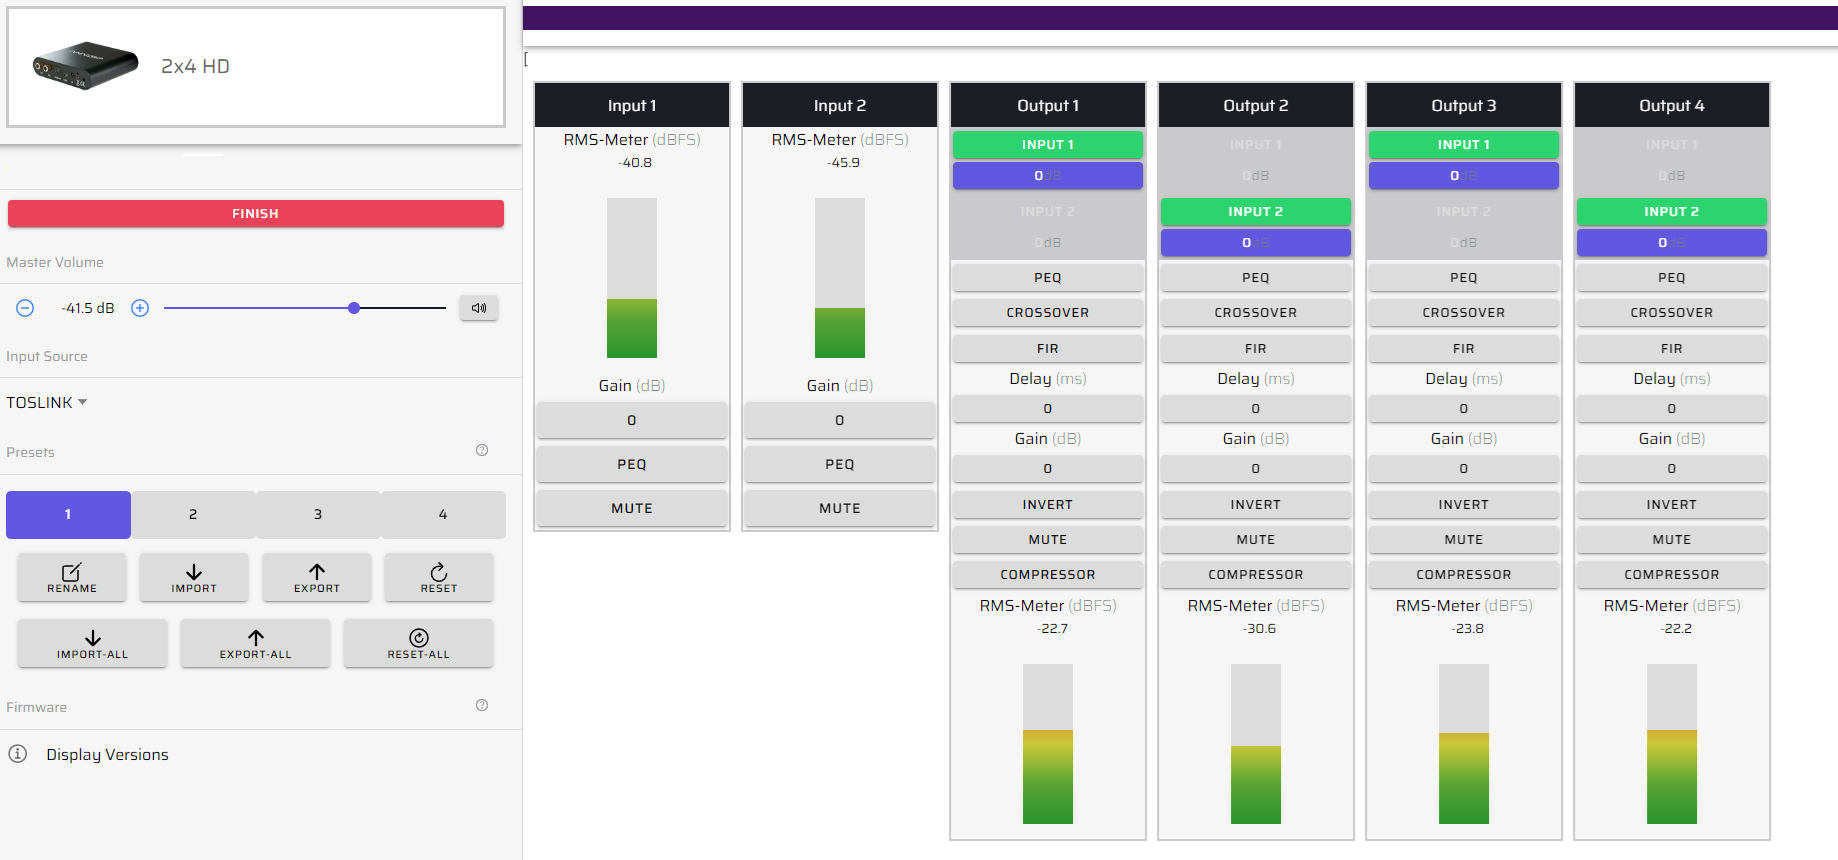This screenshot has width=1838, height=860.
Task: Click the Export preset icon button
Action: click(x=317, y=577)
